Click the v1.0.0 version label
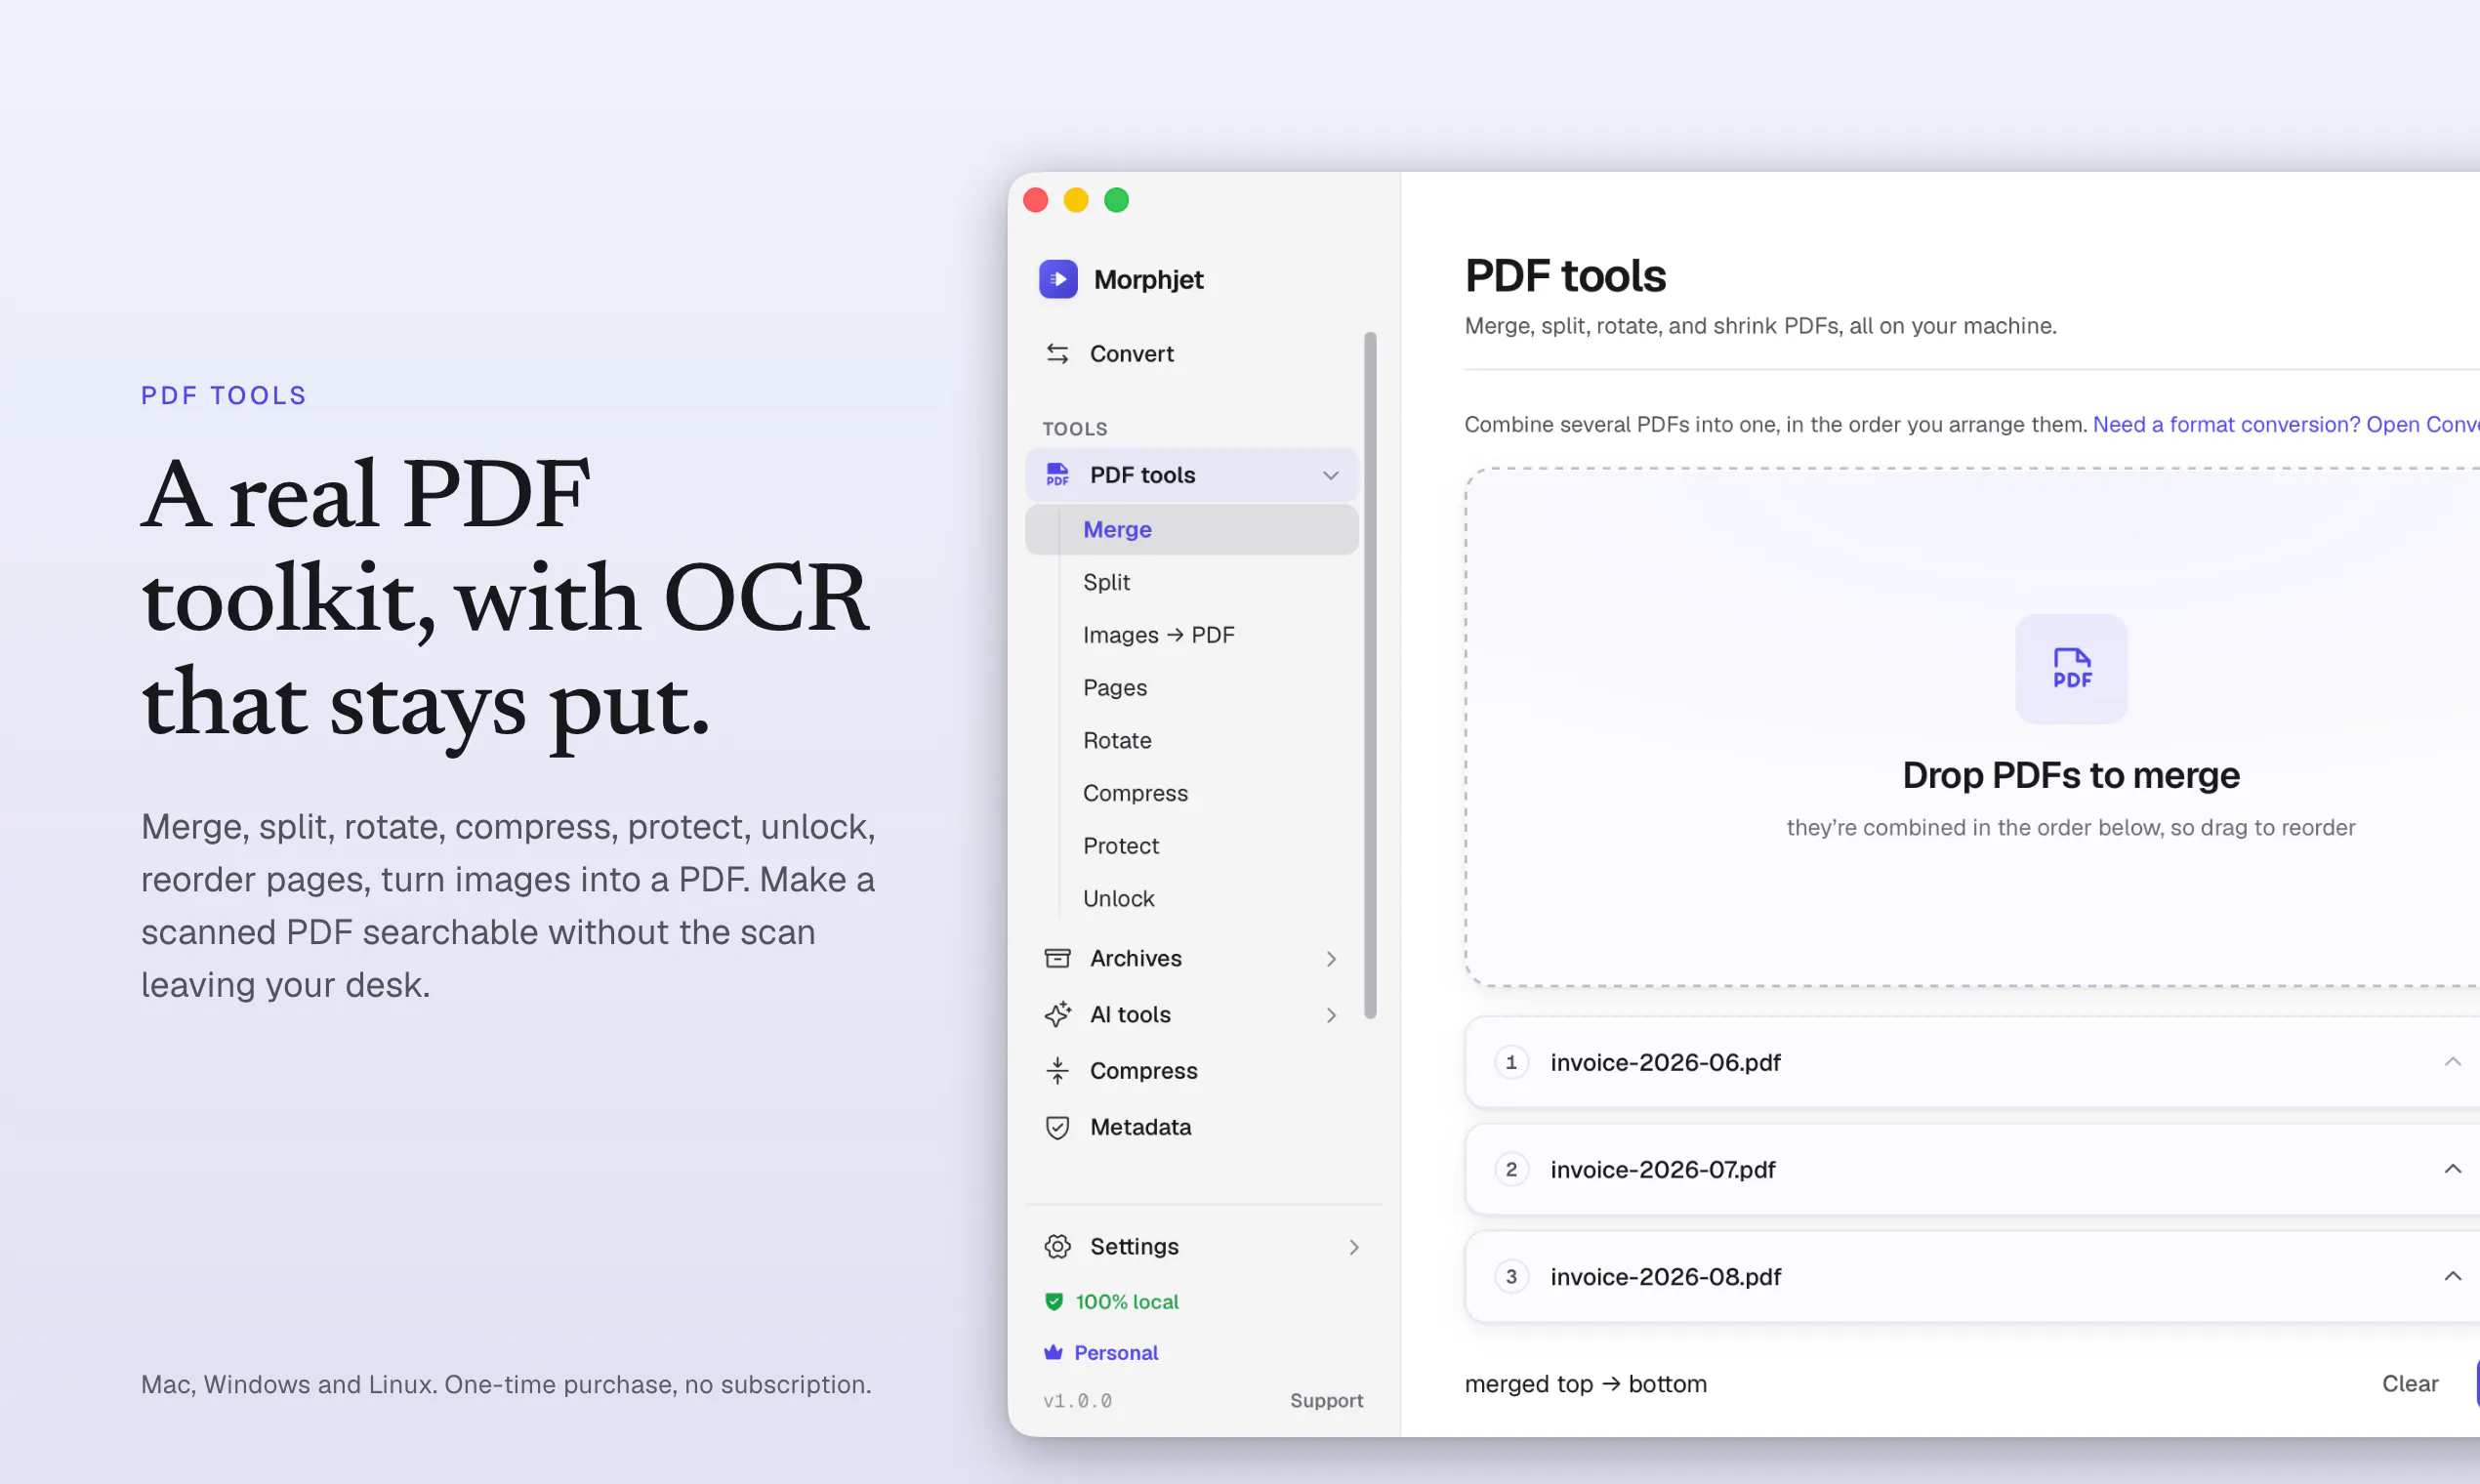 (x=1077, y=1400)
